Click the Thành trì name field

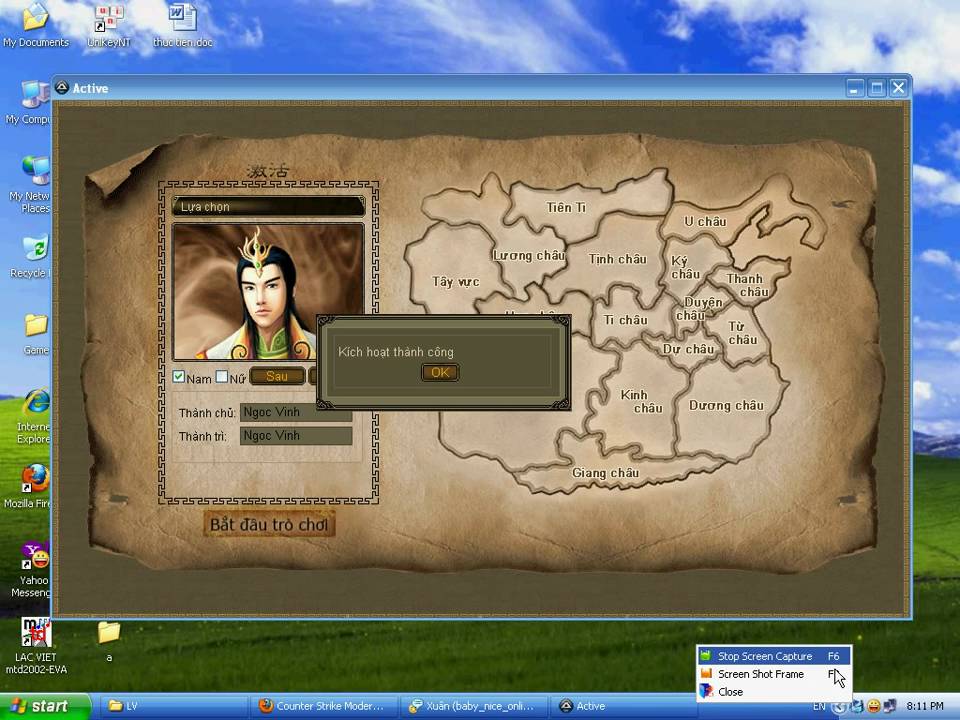[x=296, y=435]
